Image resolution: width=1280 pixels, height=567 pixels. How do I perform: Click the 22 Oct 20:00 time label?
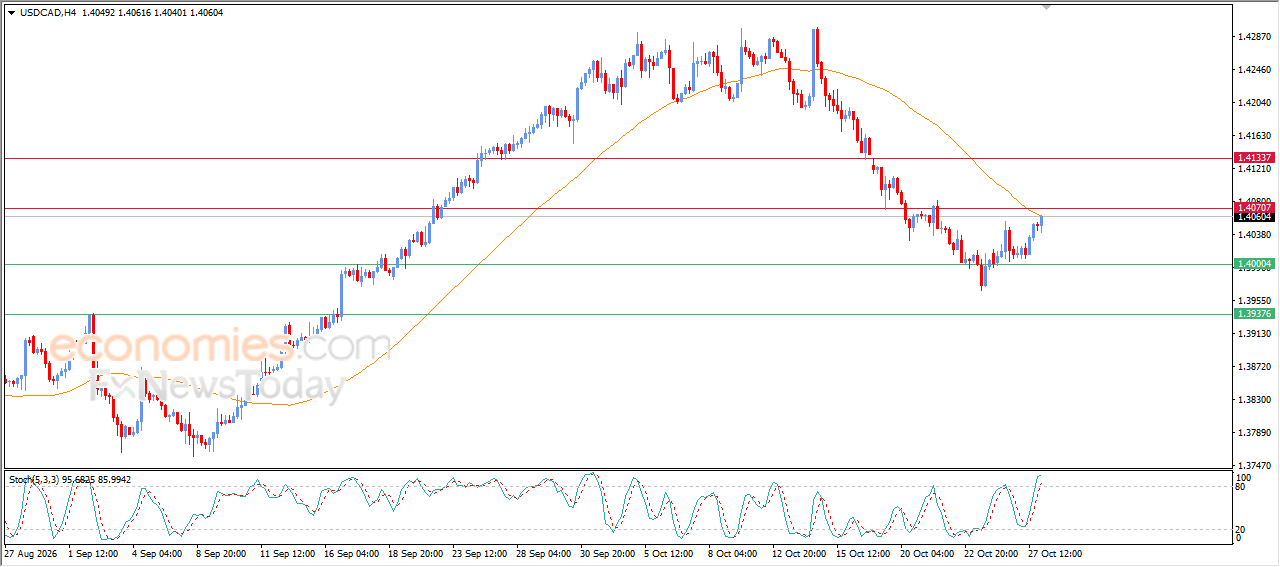[x=992, y=553]
